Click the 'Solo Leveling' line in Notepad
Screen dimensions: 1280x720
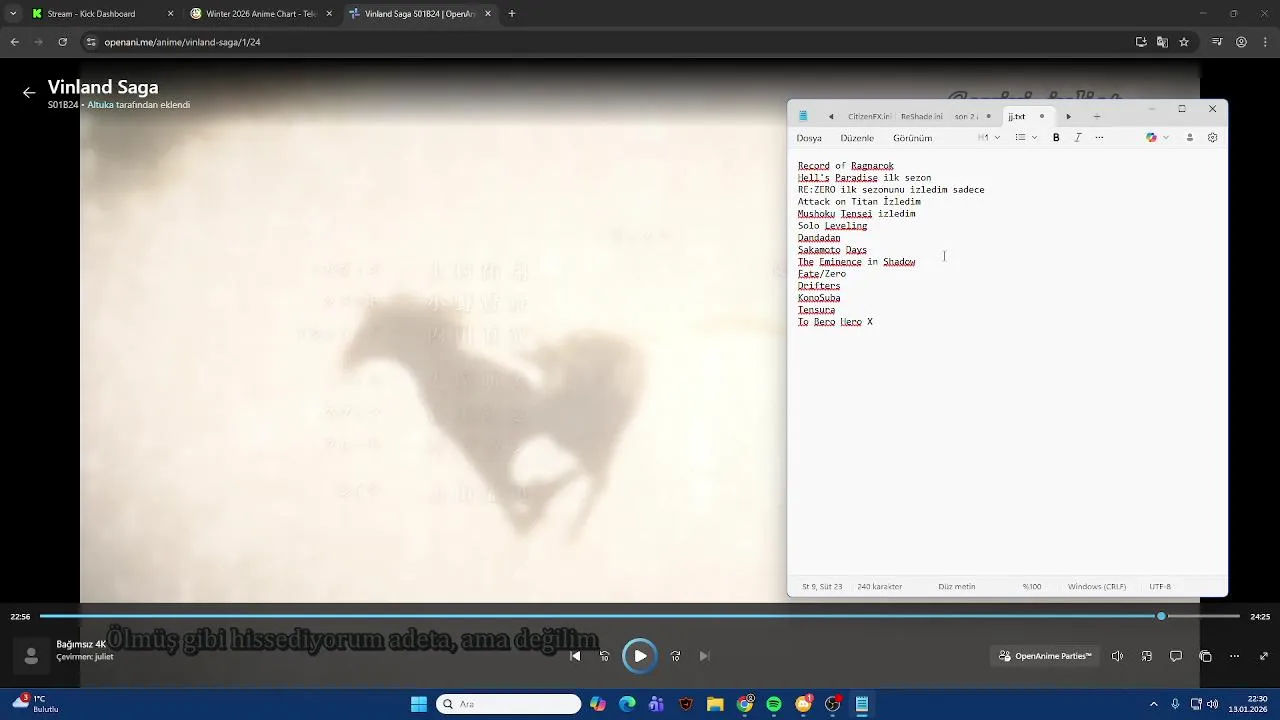tap(832, 226)
